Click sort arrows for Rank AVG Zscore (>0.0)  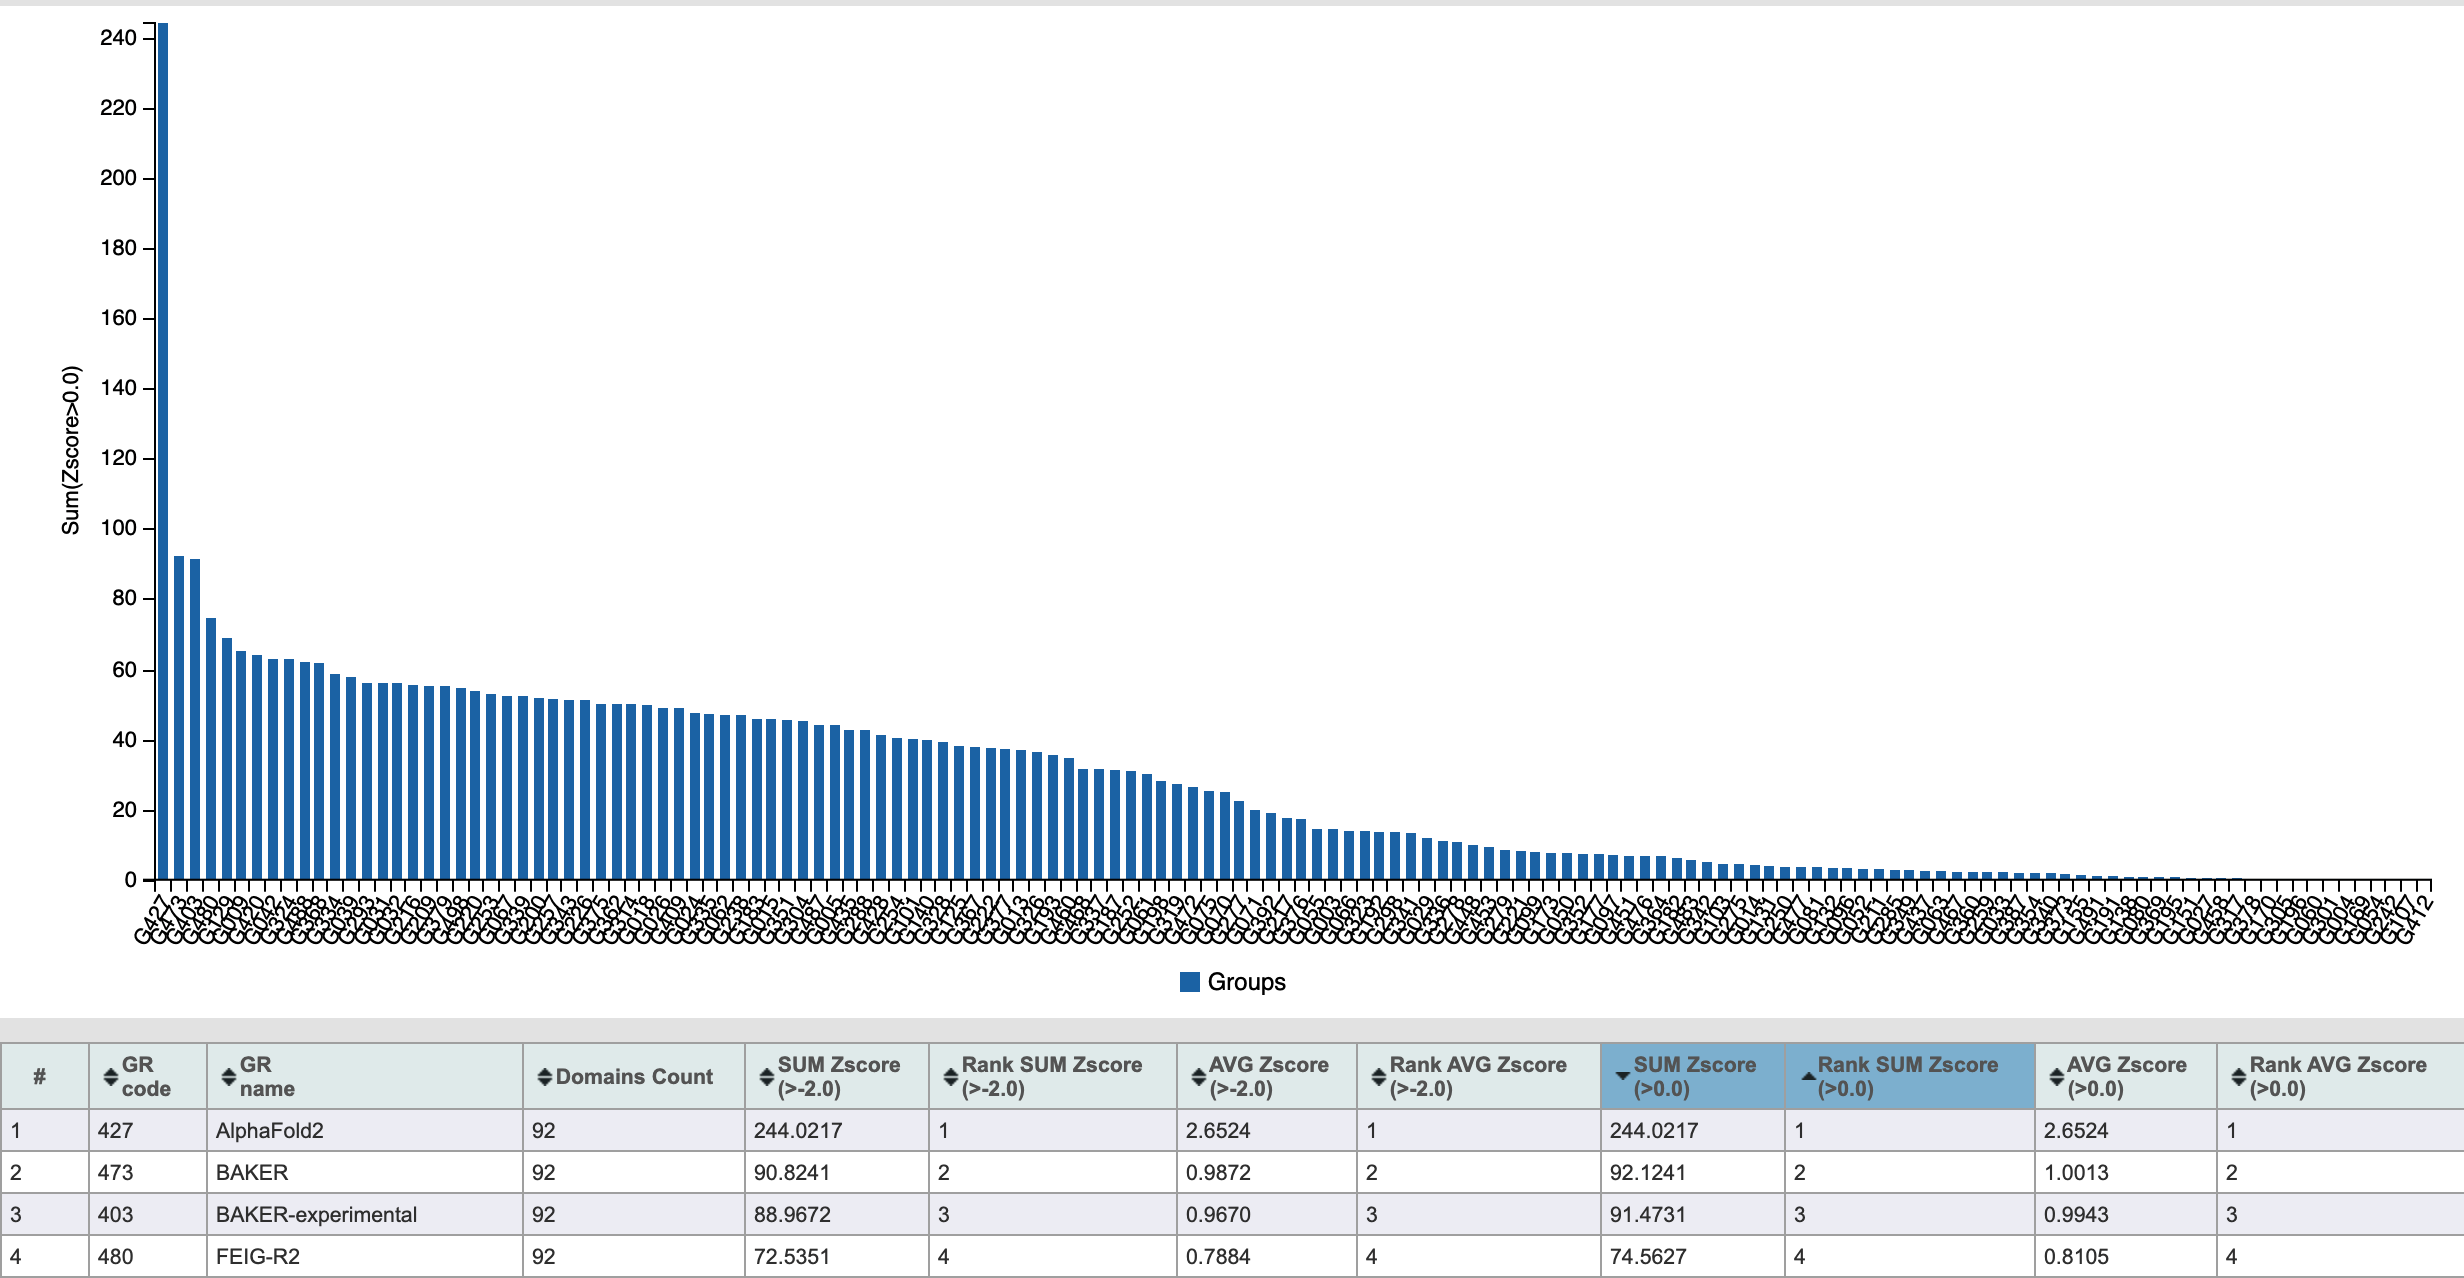[x=2237, y=1077]
